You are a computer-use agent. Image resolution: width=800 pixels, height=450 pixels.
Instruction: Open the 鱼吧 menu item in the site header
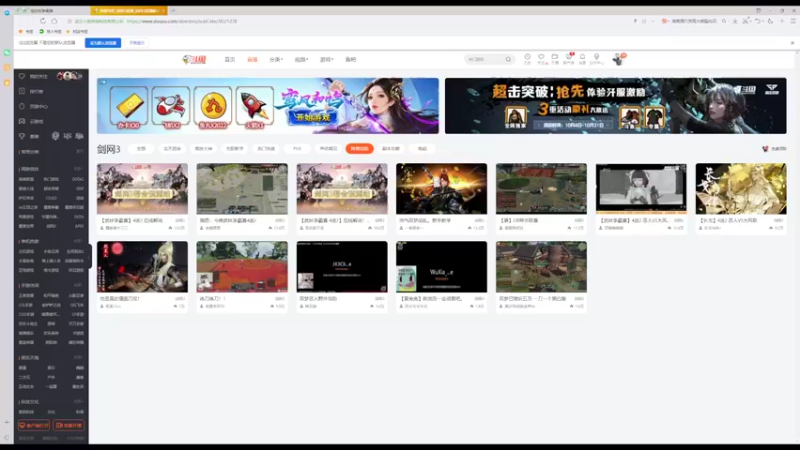click(351, 60)
